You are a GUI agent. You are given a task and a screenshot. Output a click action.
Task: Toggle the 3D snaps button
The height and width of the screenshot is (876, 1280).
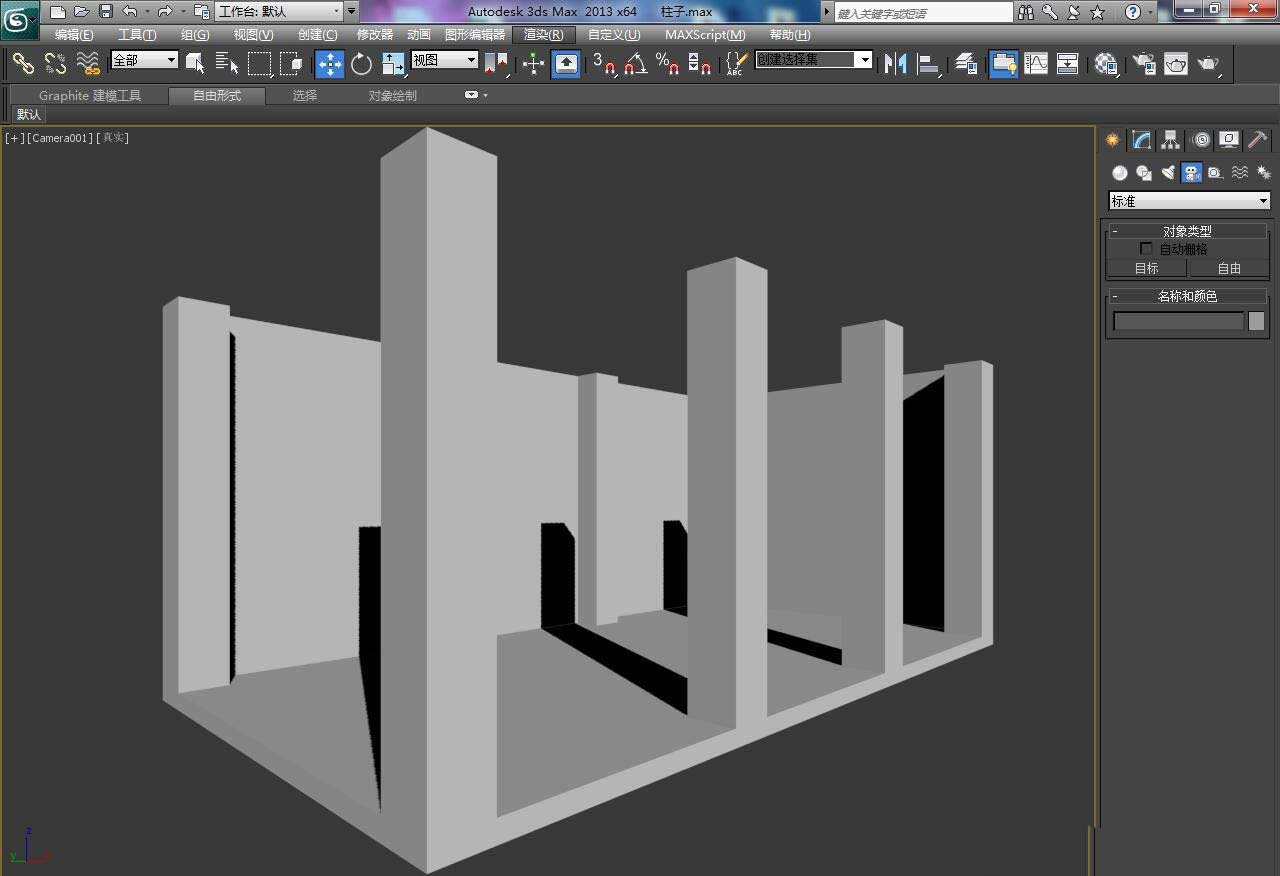click(x=603, y=64)
